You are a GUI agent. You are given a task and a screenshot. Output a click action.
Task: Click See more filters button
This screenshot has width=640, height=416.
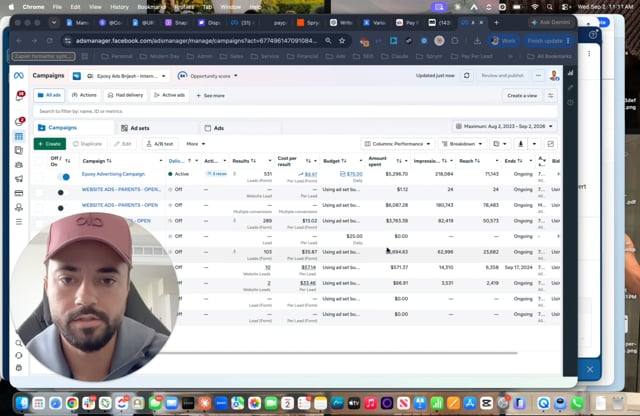(x=211, y=96)
